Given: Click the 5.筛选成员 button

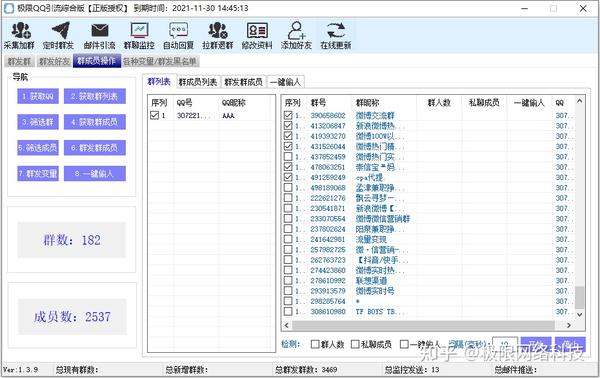Looking at the screenshot, I should pos(38,148).
